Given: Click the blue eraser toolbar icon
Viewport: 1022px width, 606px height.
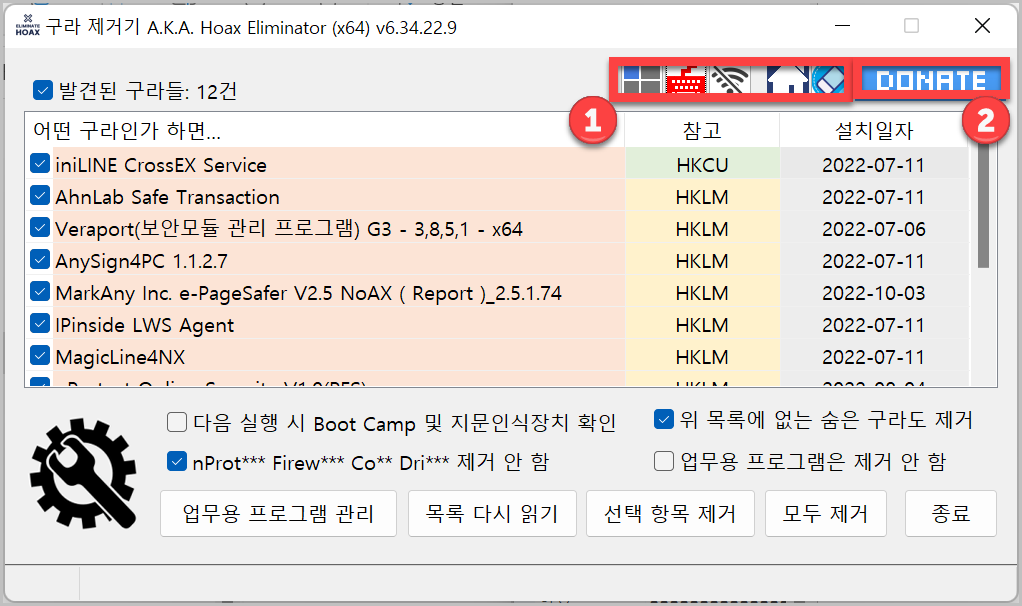Looking at the screenshot, I should (828, 80).
